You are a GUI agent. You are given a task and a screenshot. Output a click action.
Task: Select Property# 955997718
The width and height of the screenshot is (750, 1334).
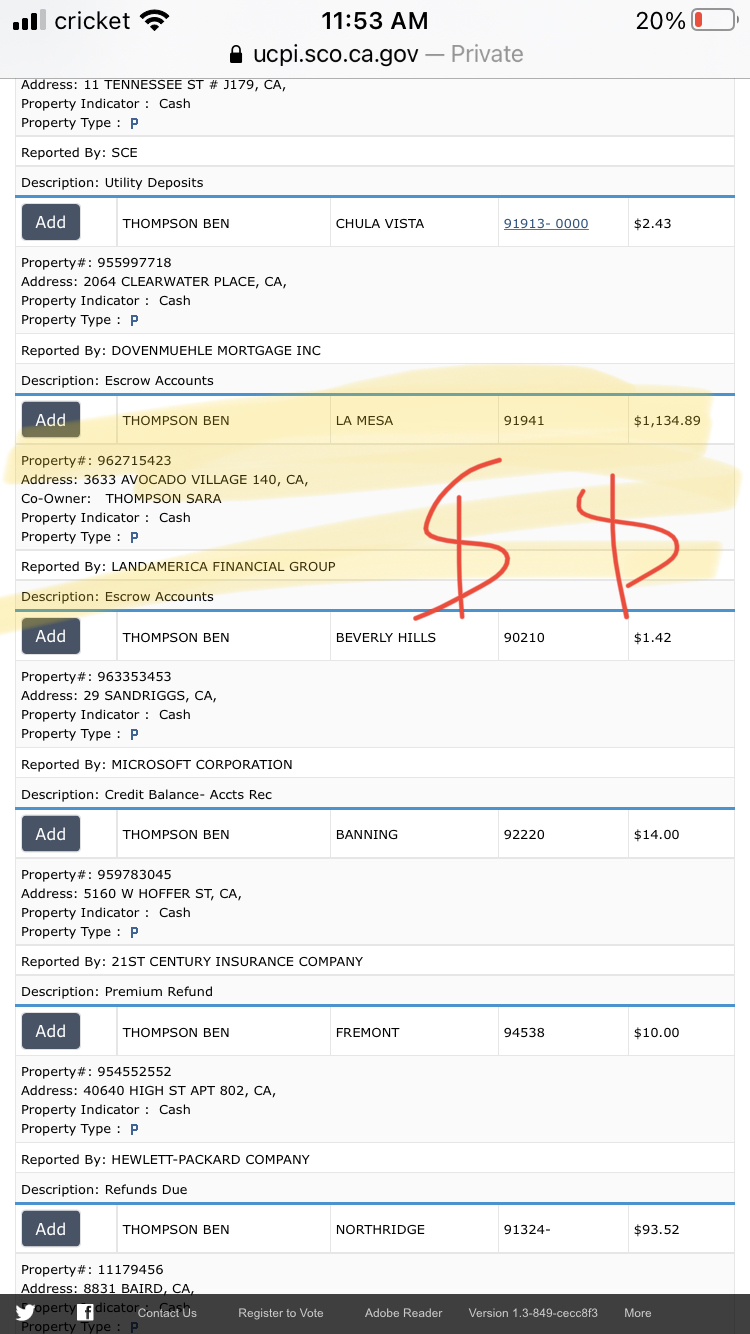(x=96, y=263)
